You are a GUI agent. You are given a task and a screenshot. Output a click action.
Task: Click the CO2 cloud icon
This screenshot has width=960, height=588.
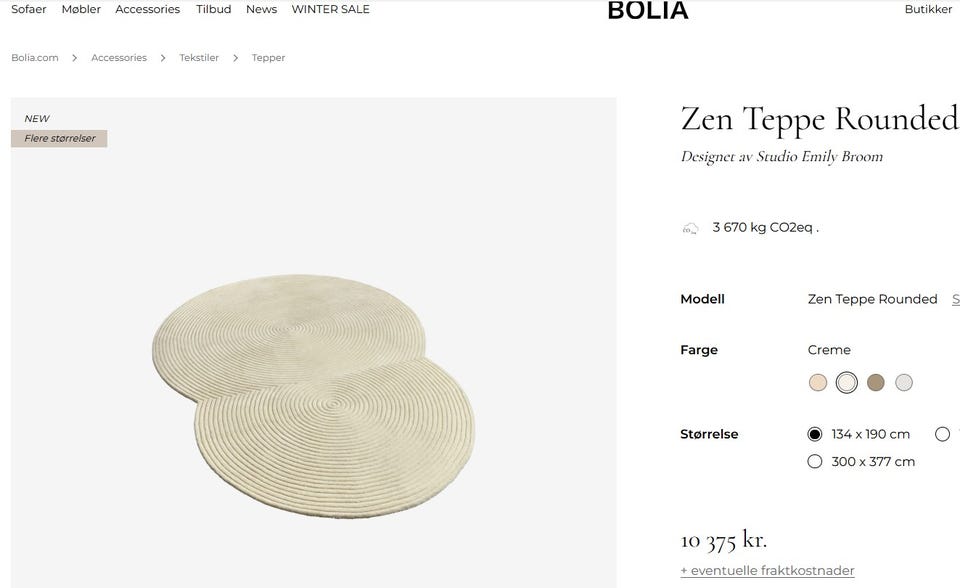point(690,228)
